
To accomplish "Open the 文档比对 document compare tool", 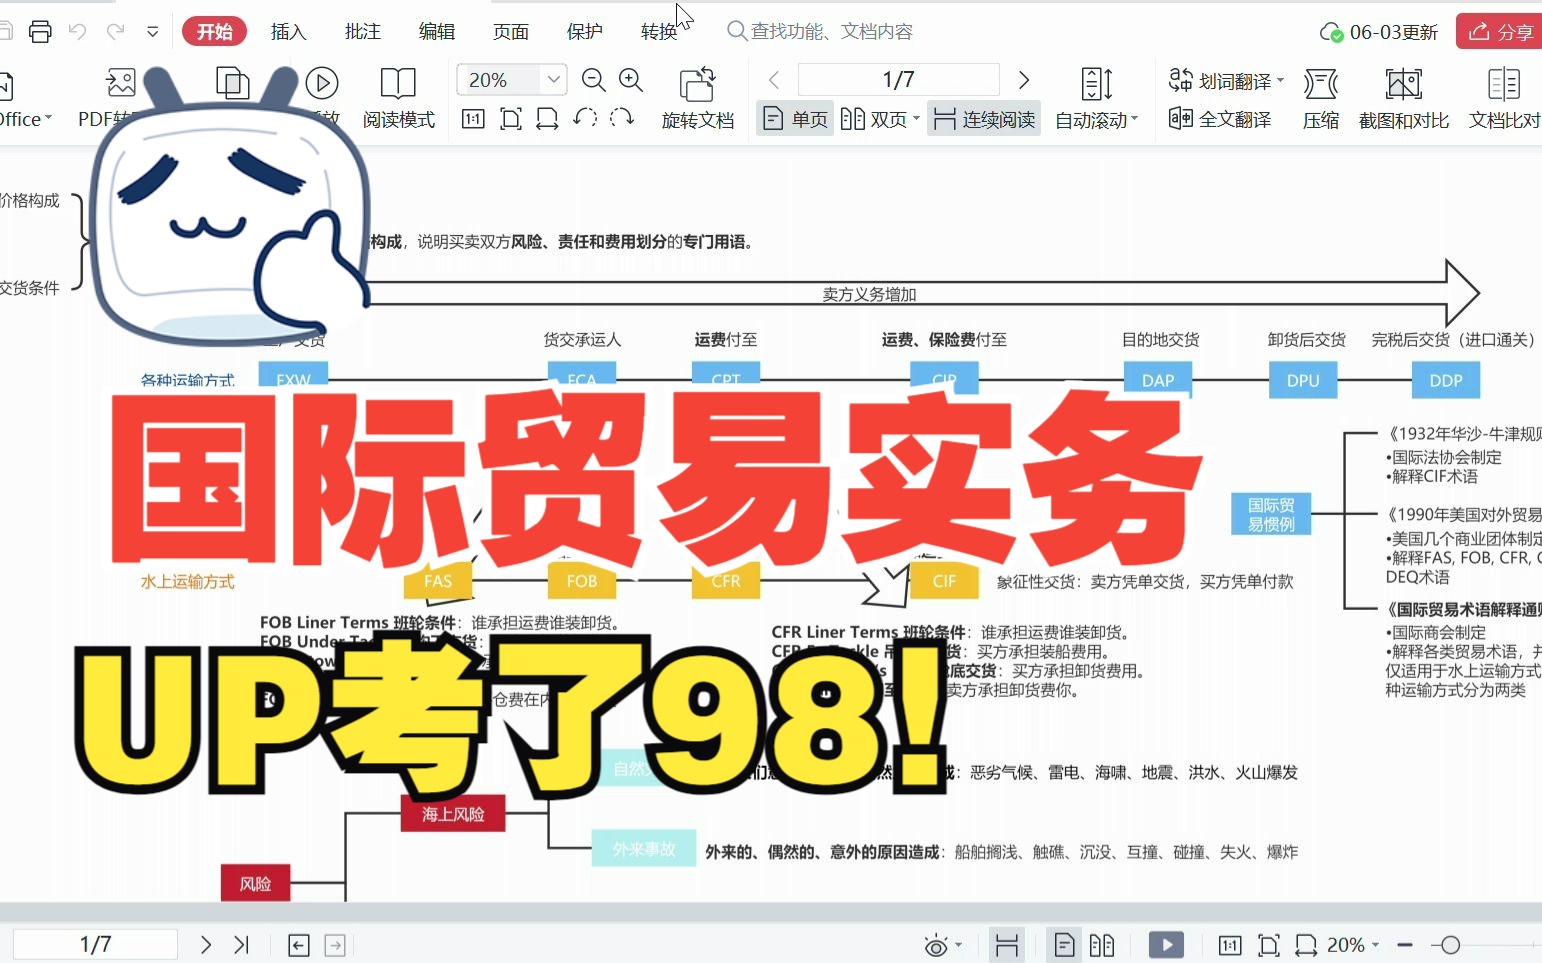I will coord(1504,98).
